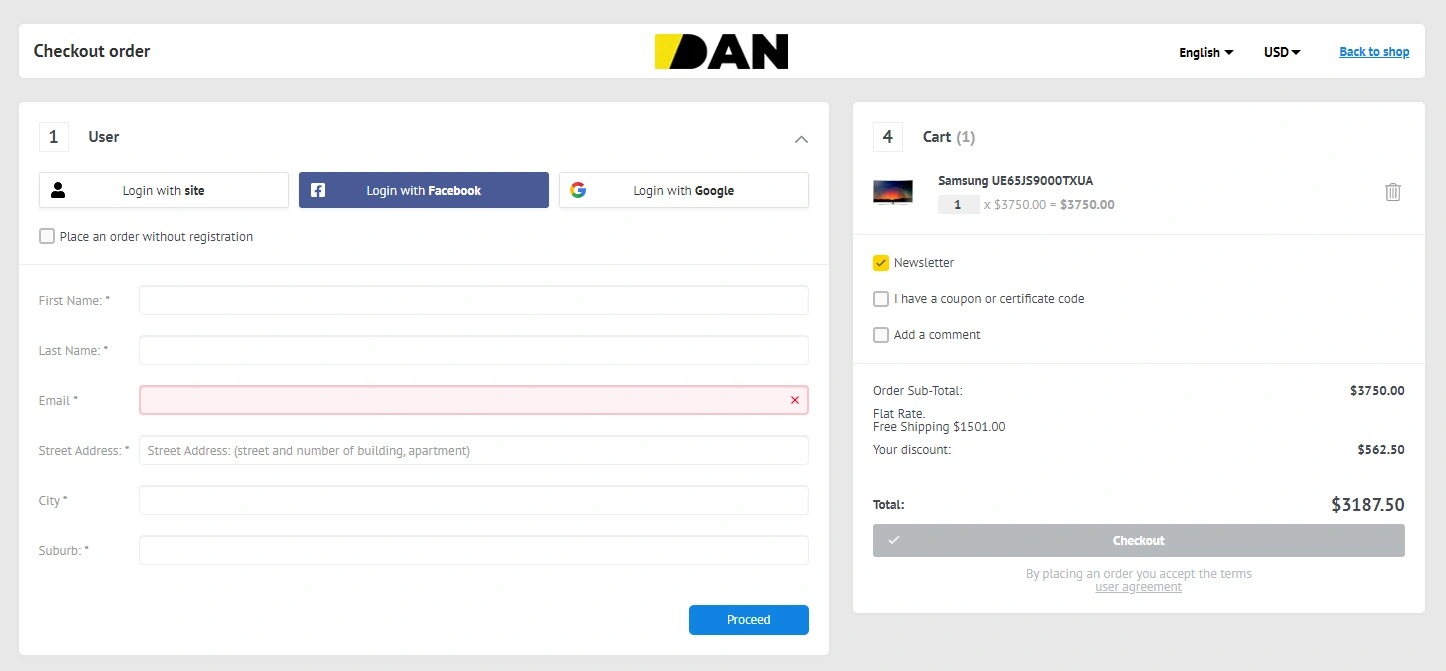Delete the Samsung TV with the trash icon

(1392, 192)
